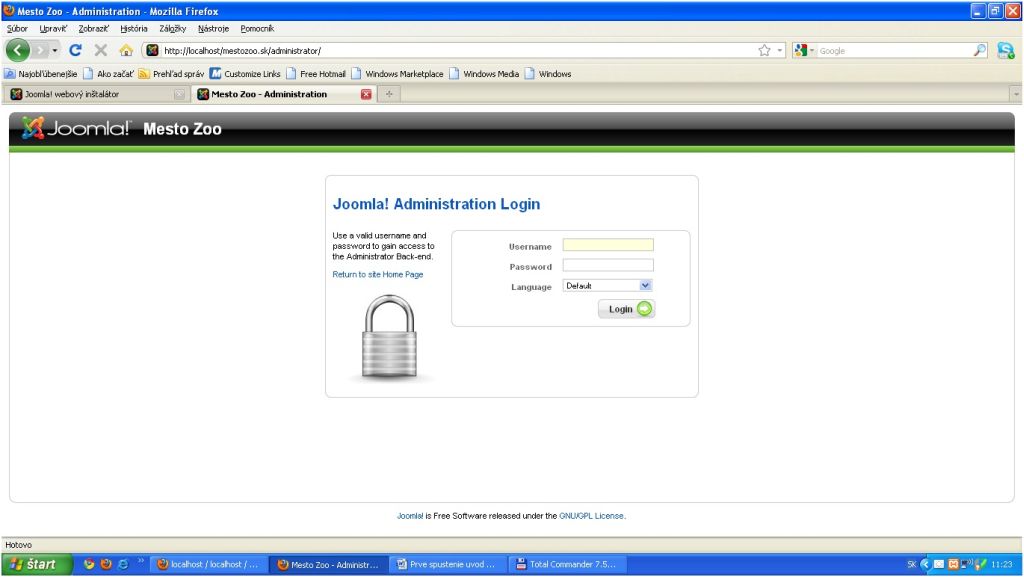Follow the Return to site Home Page link
Screen dimensions: 1024x577
point(377,275)
